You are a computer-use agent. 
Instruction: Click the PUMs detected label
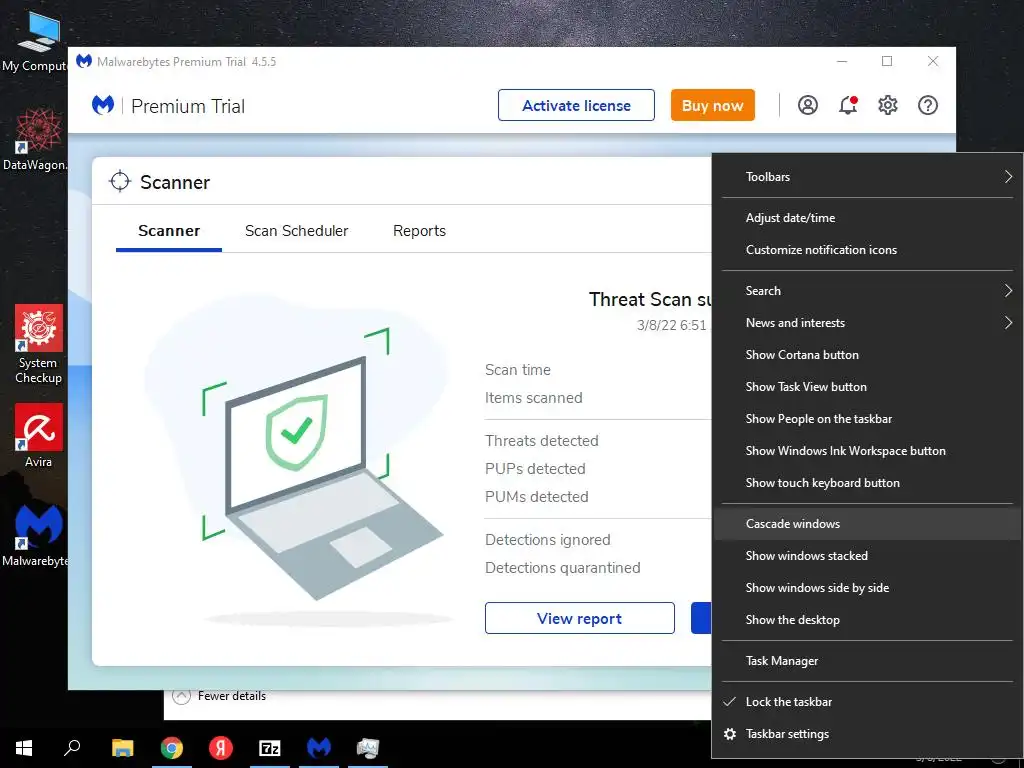[536, 497]
